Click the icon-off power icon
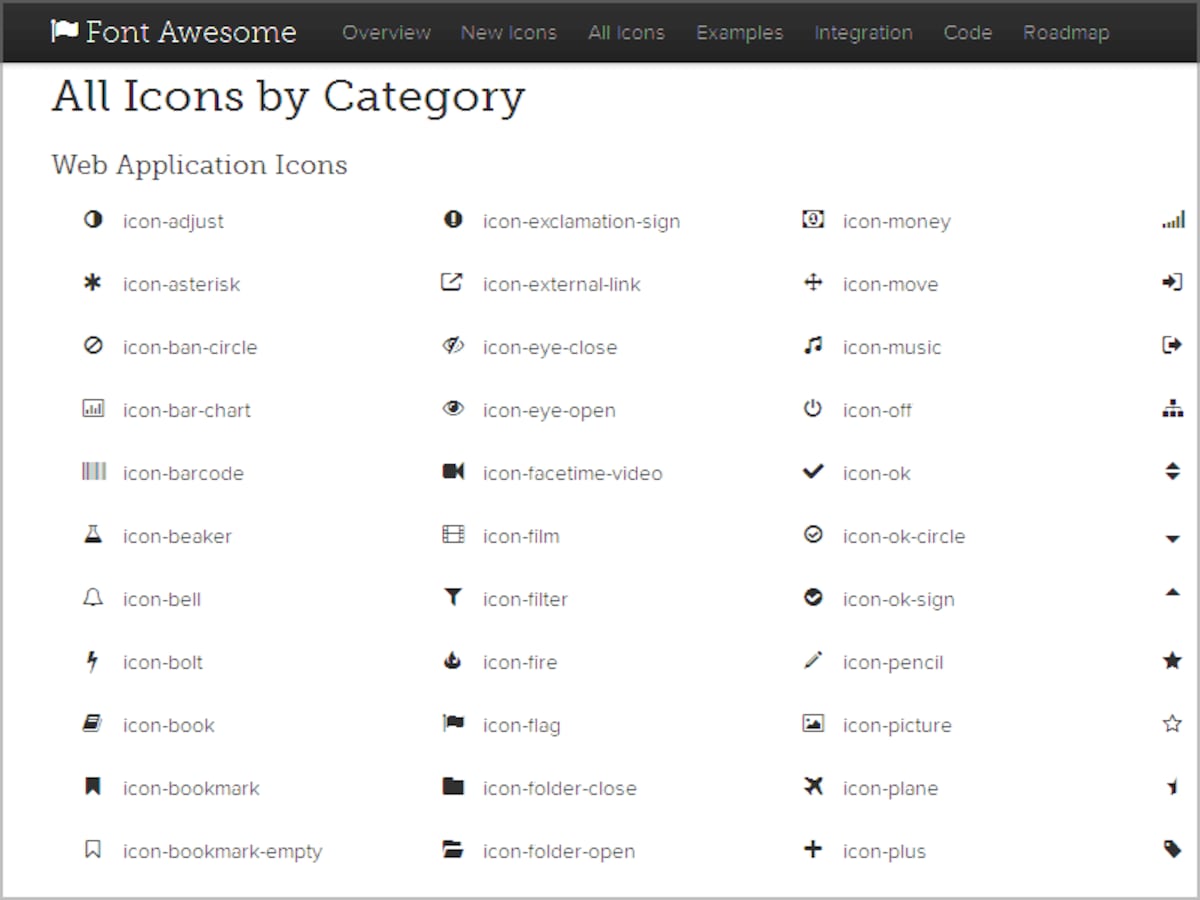 (x=813, y=409)
